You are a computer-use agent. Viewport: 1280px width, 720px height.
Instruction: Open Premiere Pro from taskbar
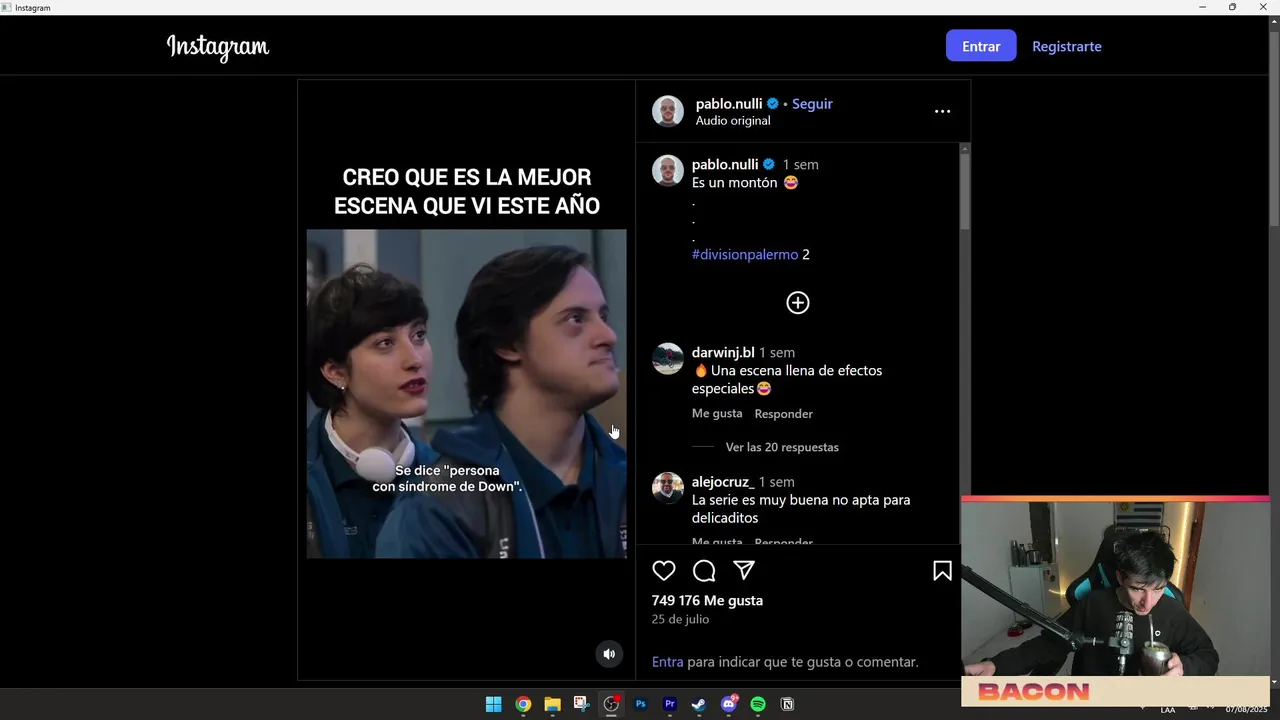670,704
